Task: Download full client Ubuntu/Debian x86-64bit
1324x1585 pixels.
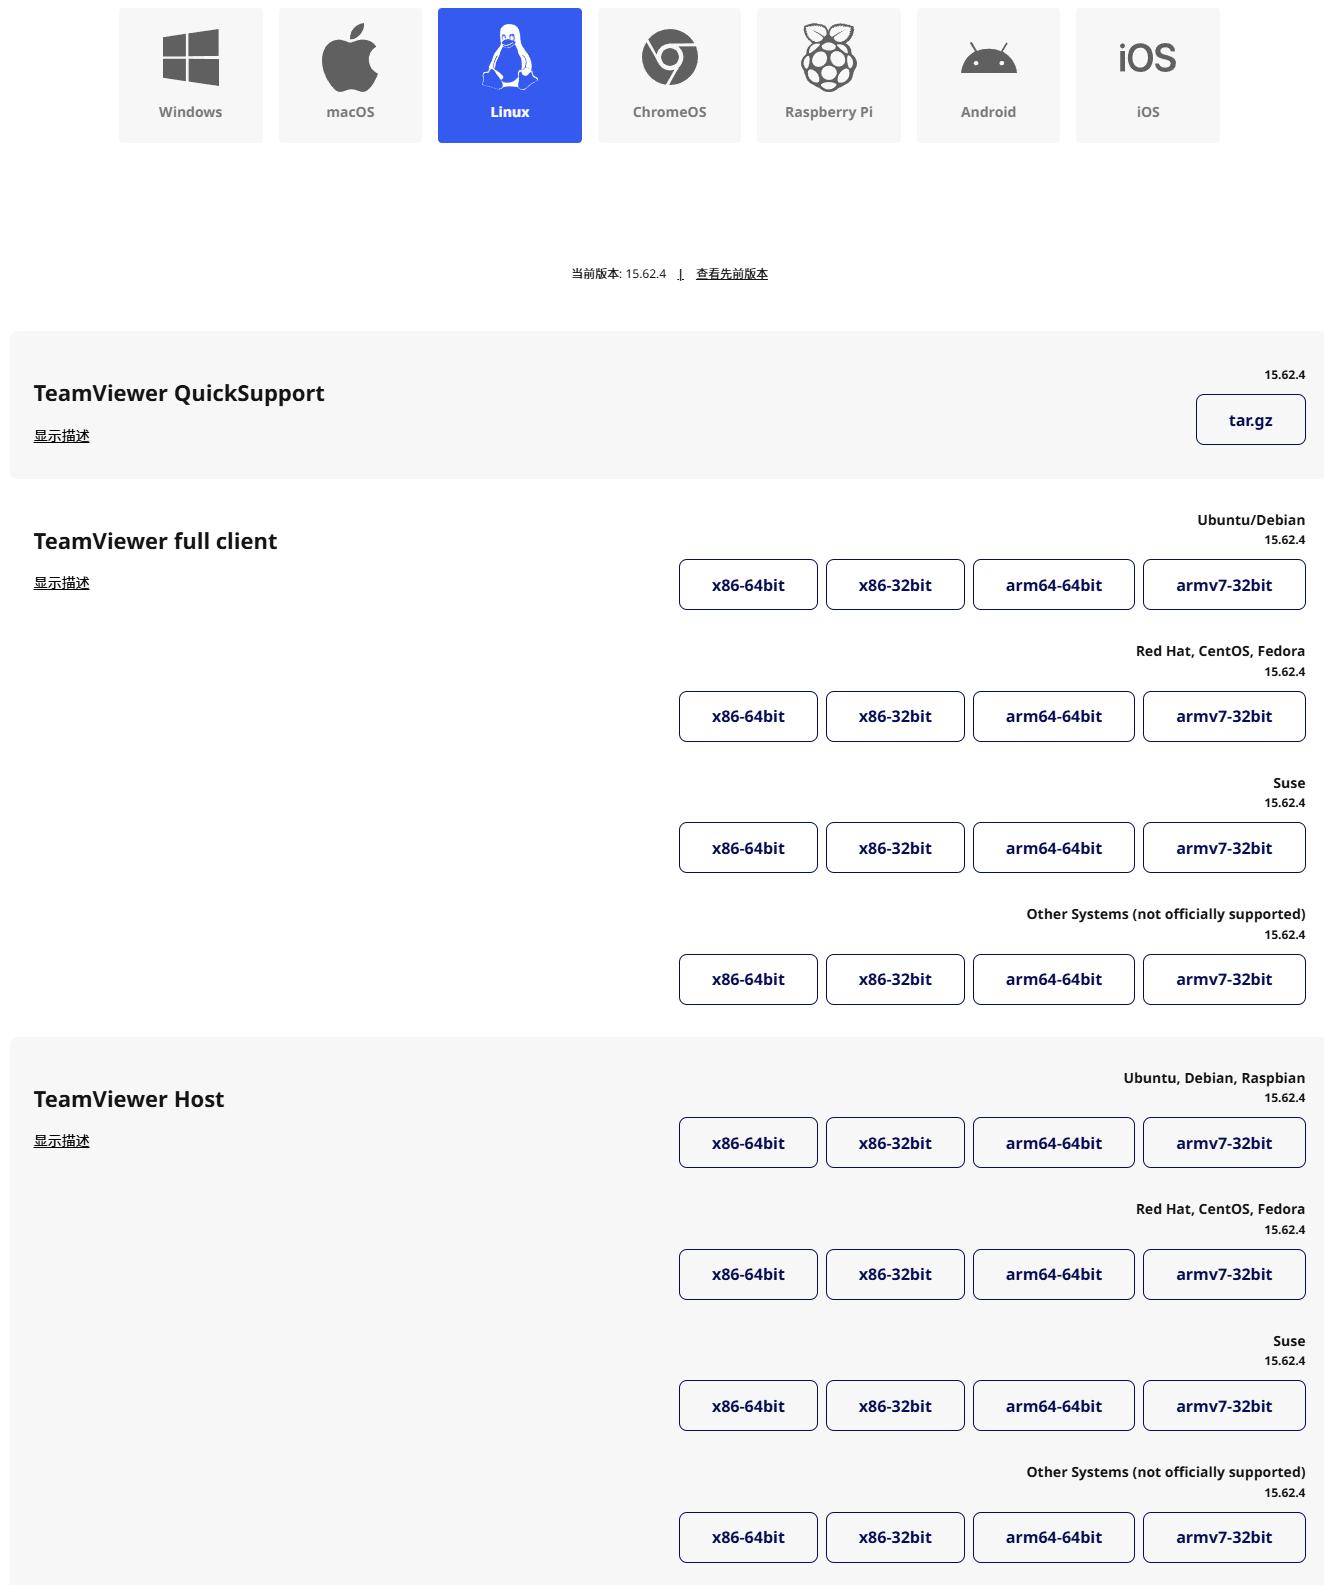Action: coord(748,585)
